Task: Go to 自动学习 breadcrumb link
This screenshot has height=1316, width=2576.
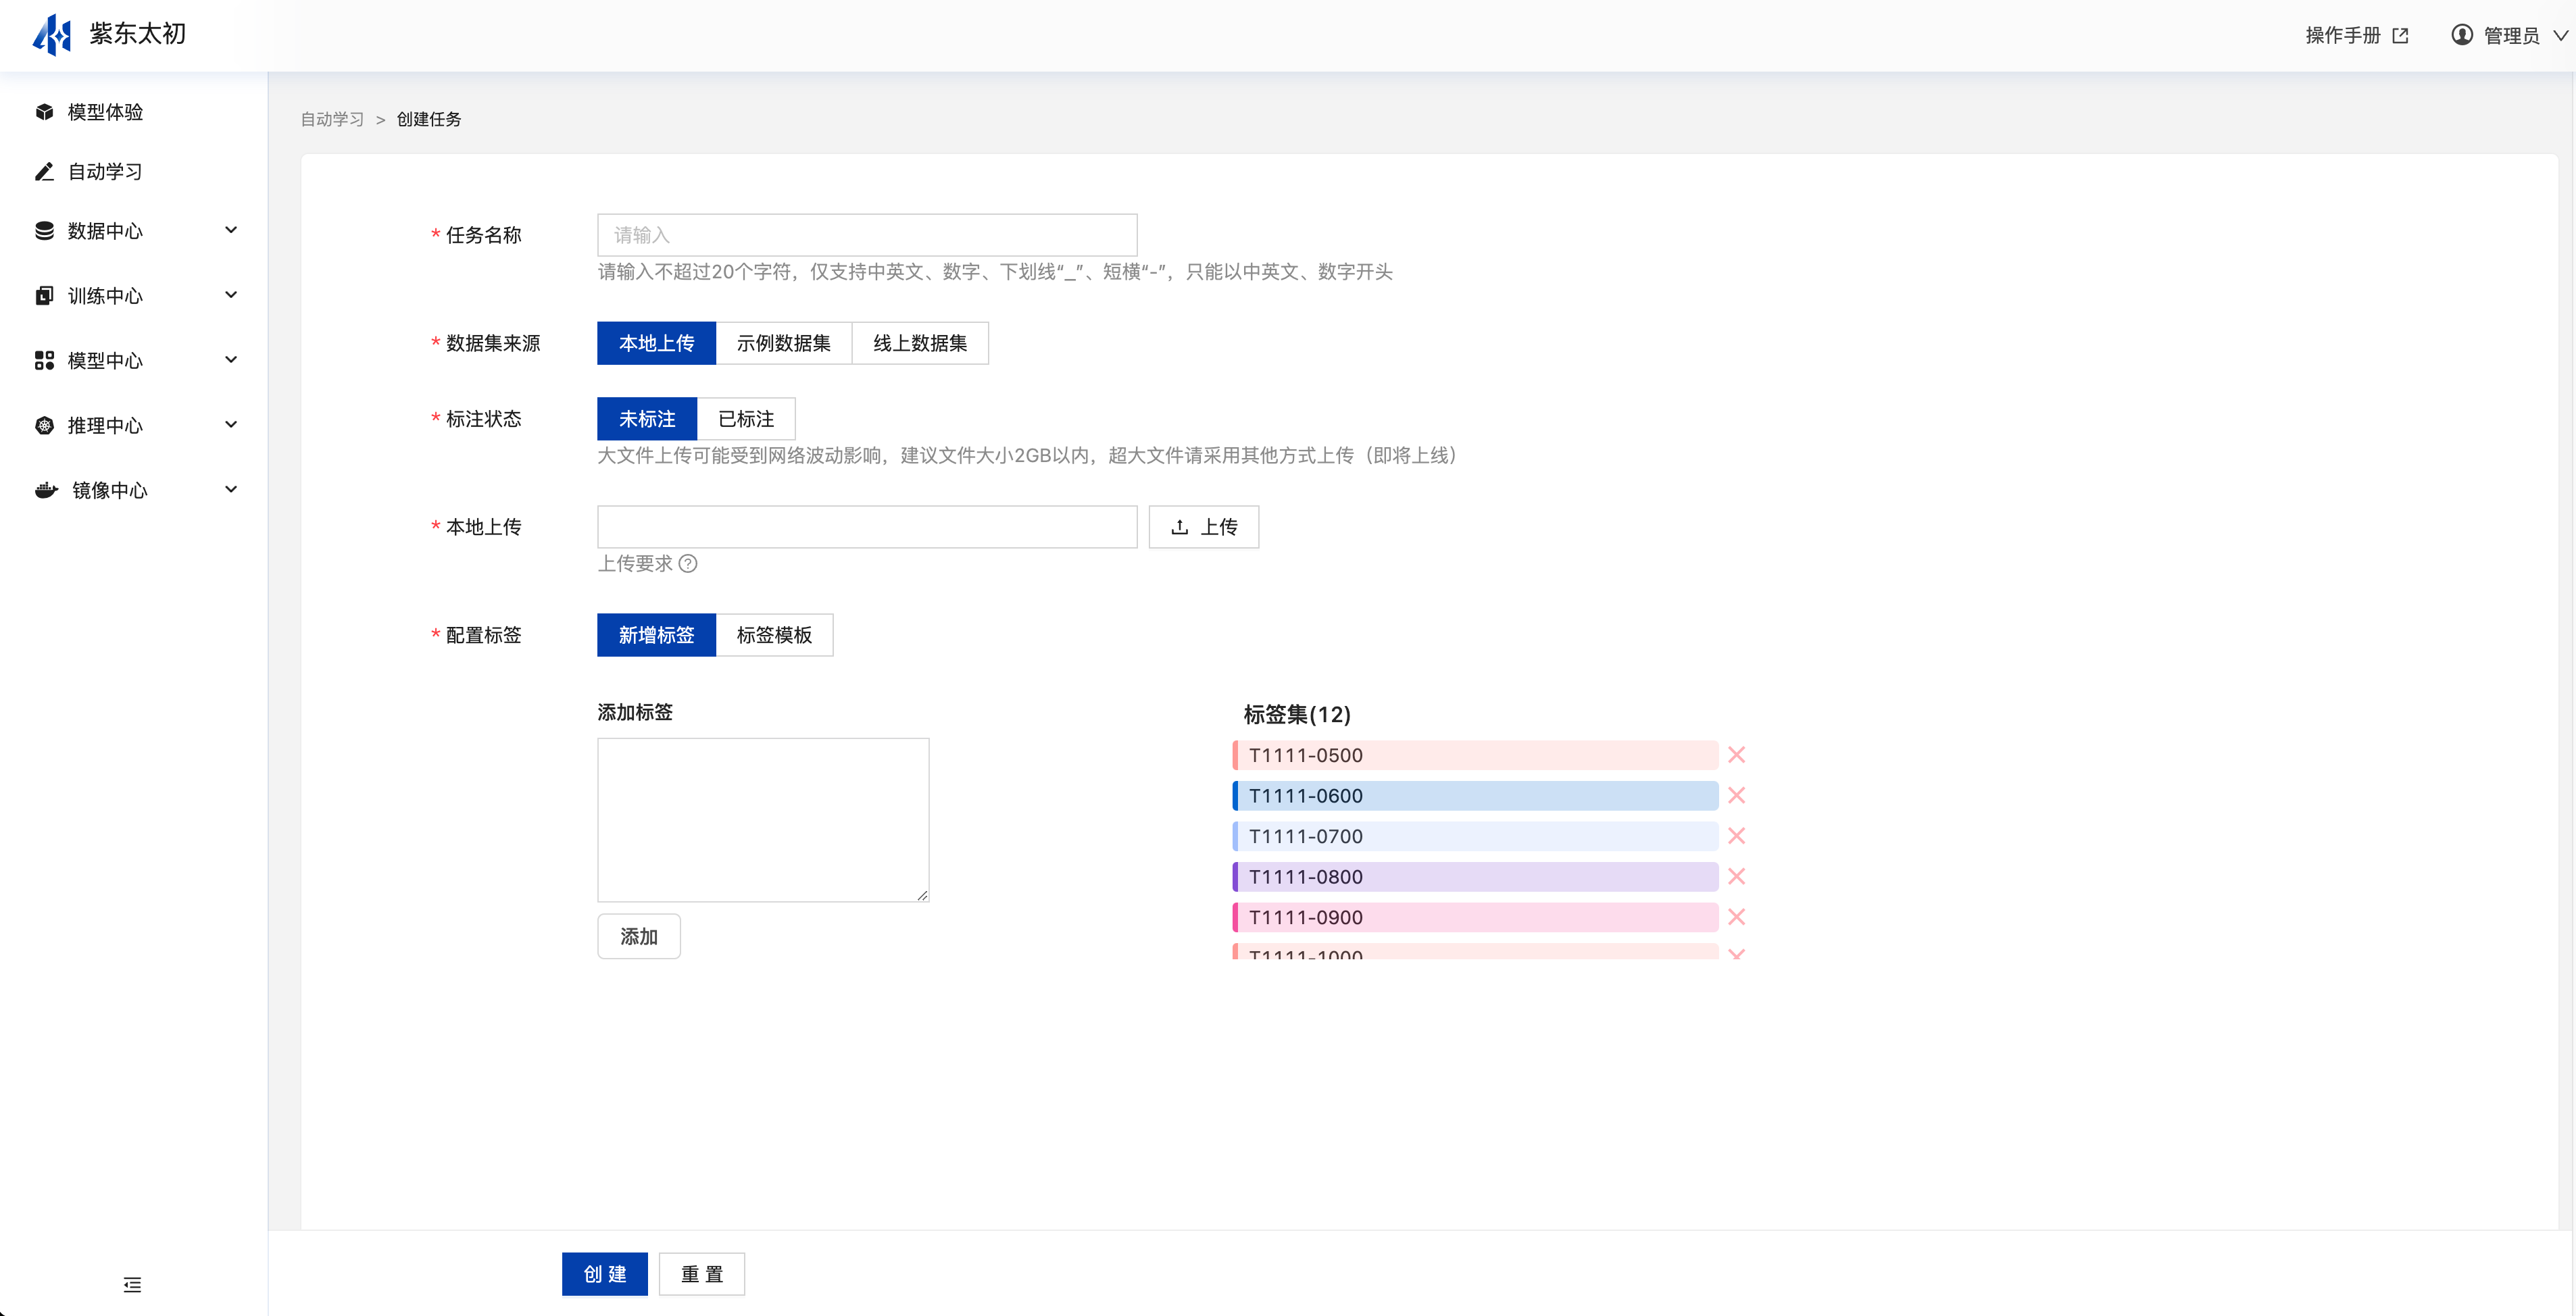Action: click(333, 119)
